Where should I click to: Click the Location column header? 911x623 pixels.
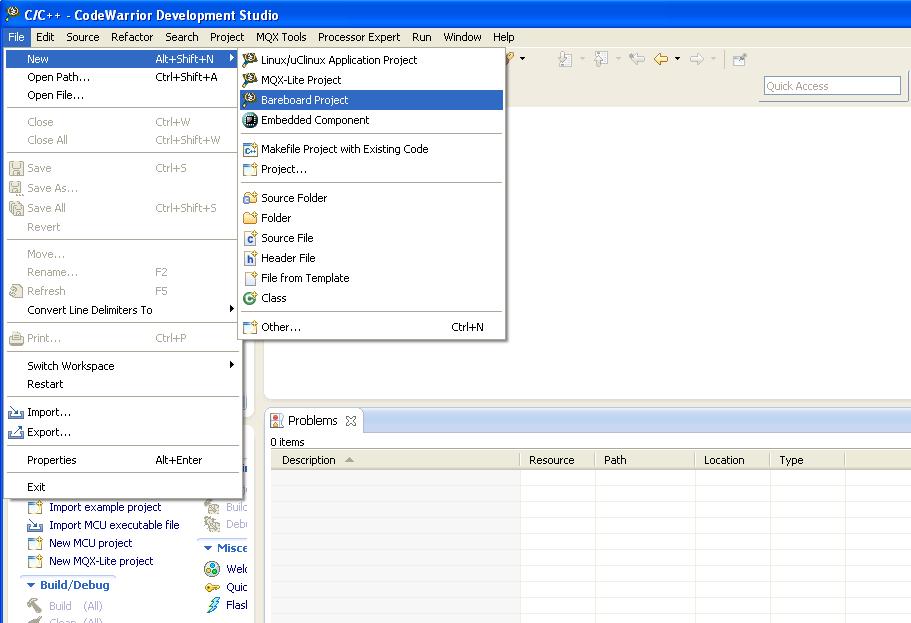click(x=733, y=460)
